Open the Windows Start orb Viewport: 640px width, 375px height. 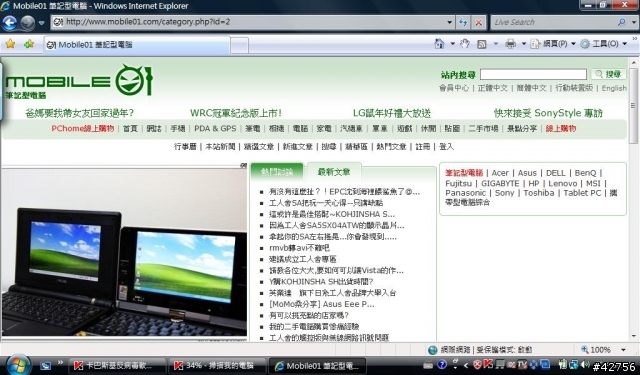pyautogui.click(x=17, y=365)
